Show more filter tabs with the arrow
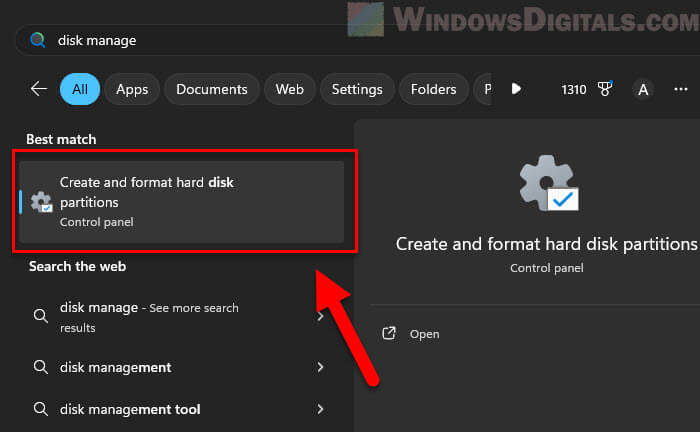 (x=516, y=89)
